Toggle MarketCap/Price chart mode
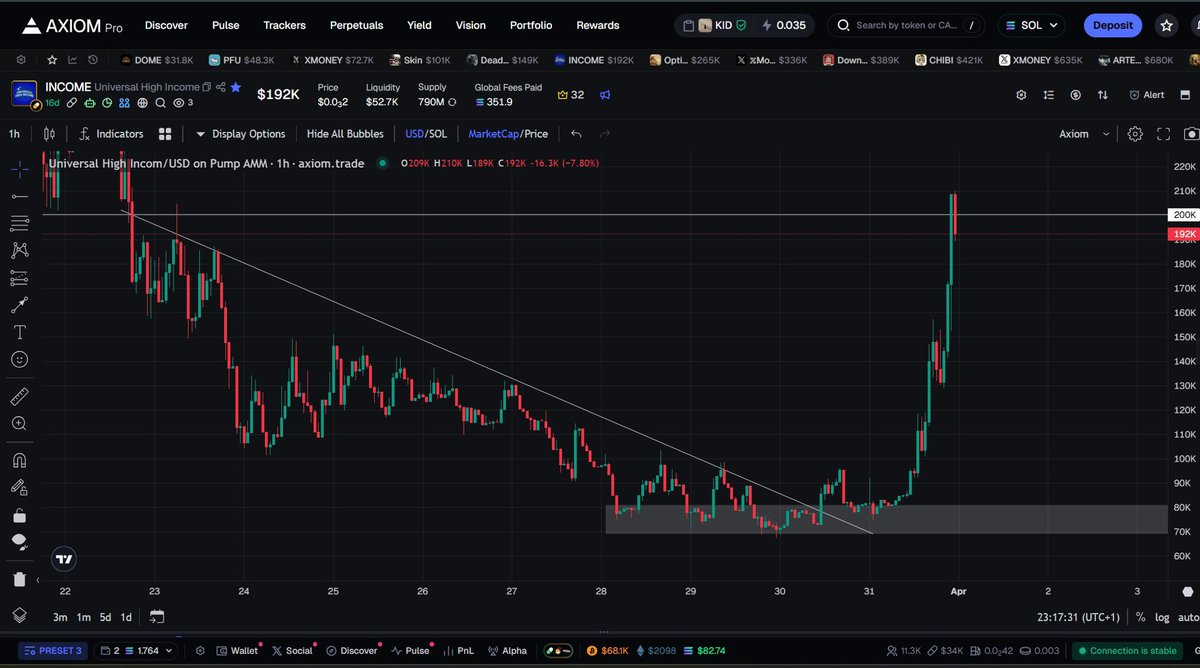This screenshot has height=668, width=1200. click(508, 134)
